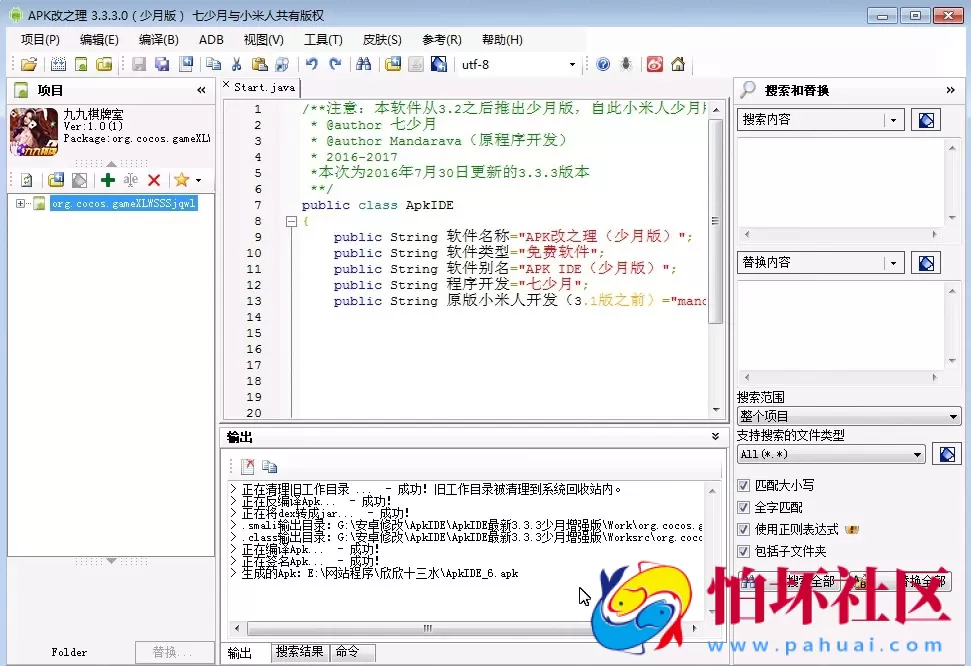Toggle the 包括子文件夹 checkbox
This screenshot has width=971, height=666.
(742, 551)
